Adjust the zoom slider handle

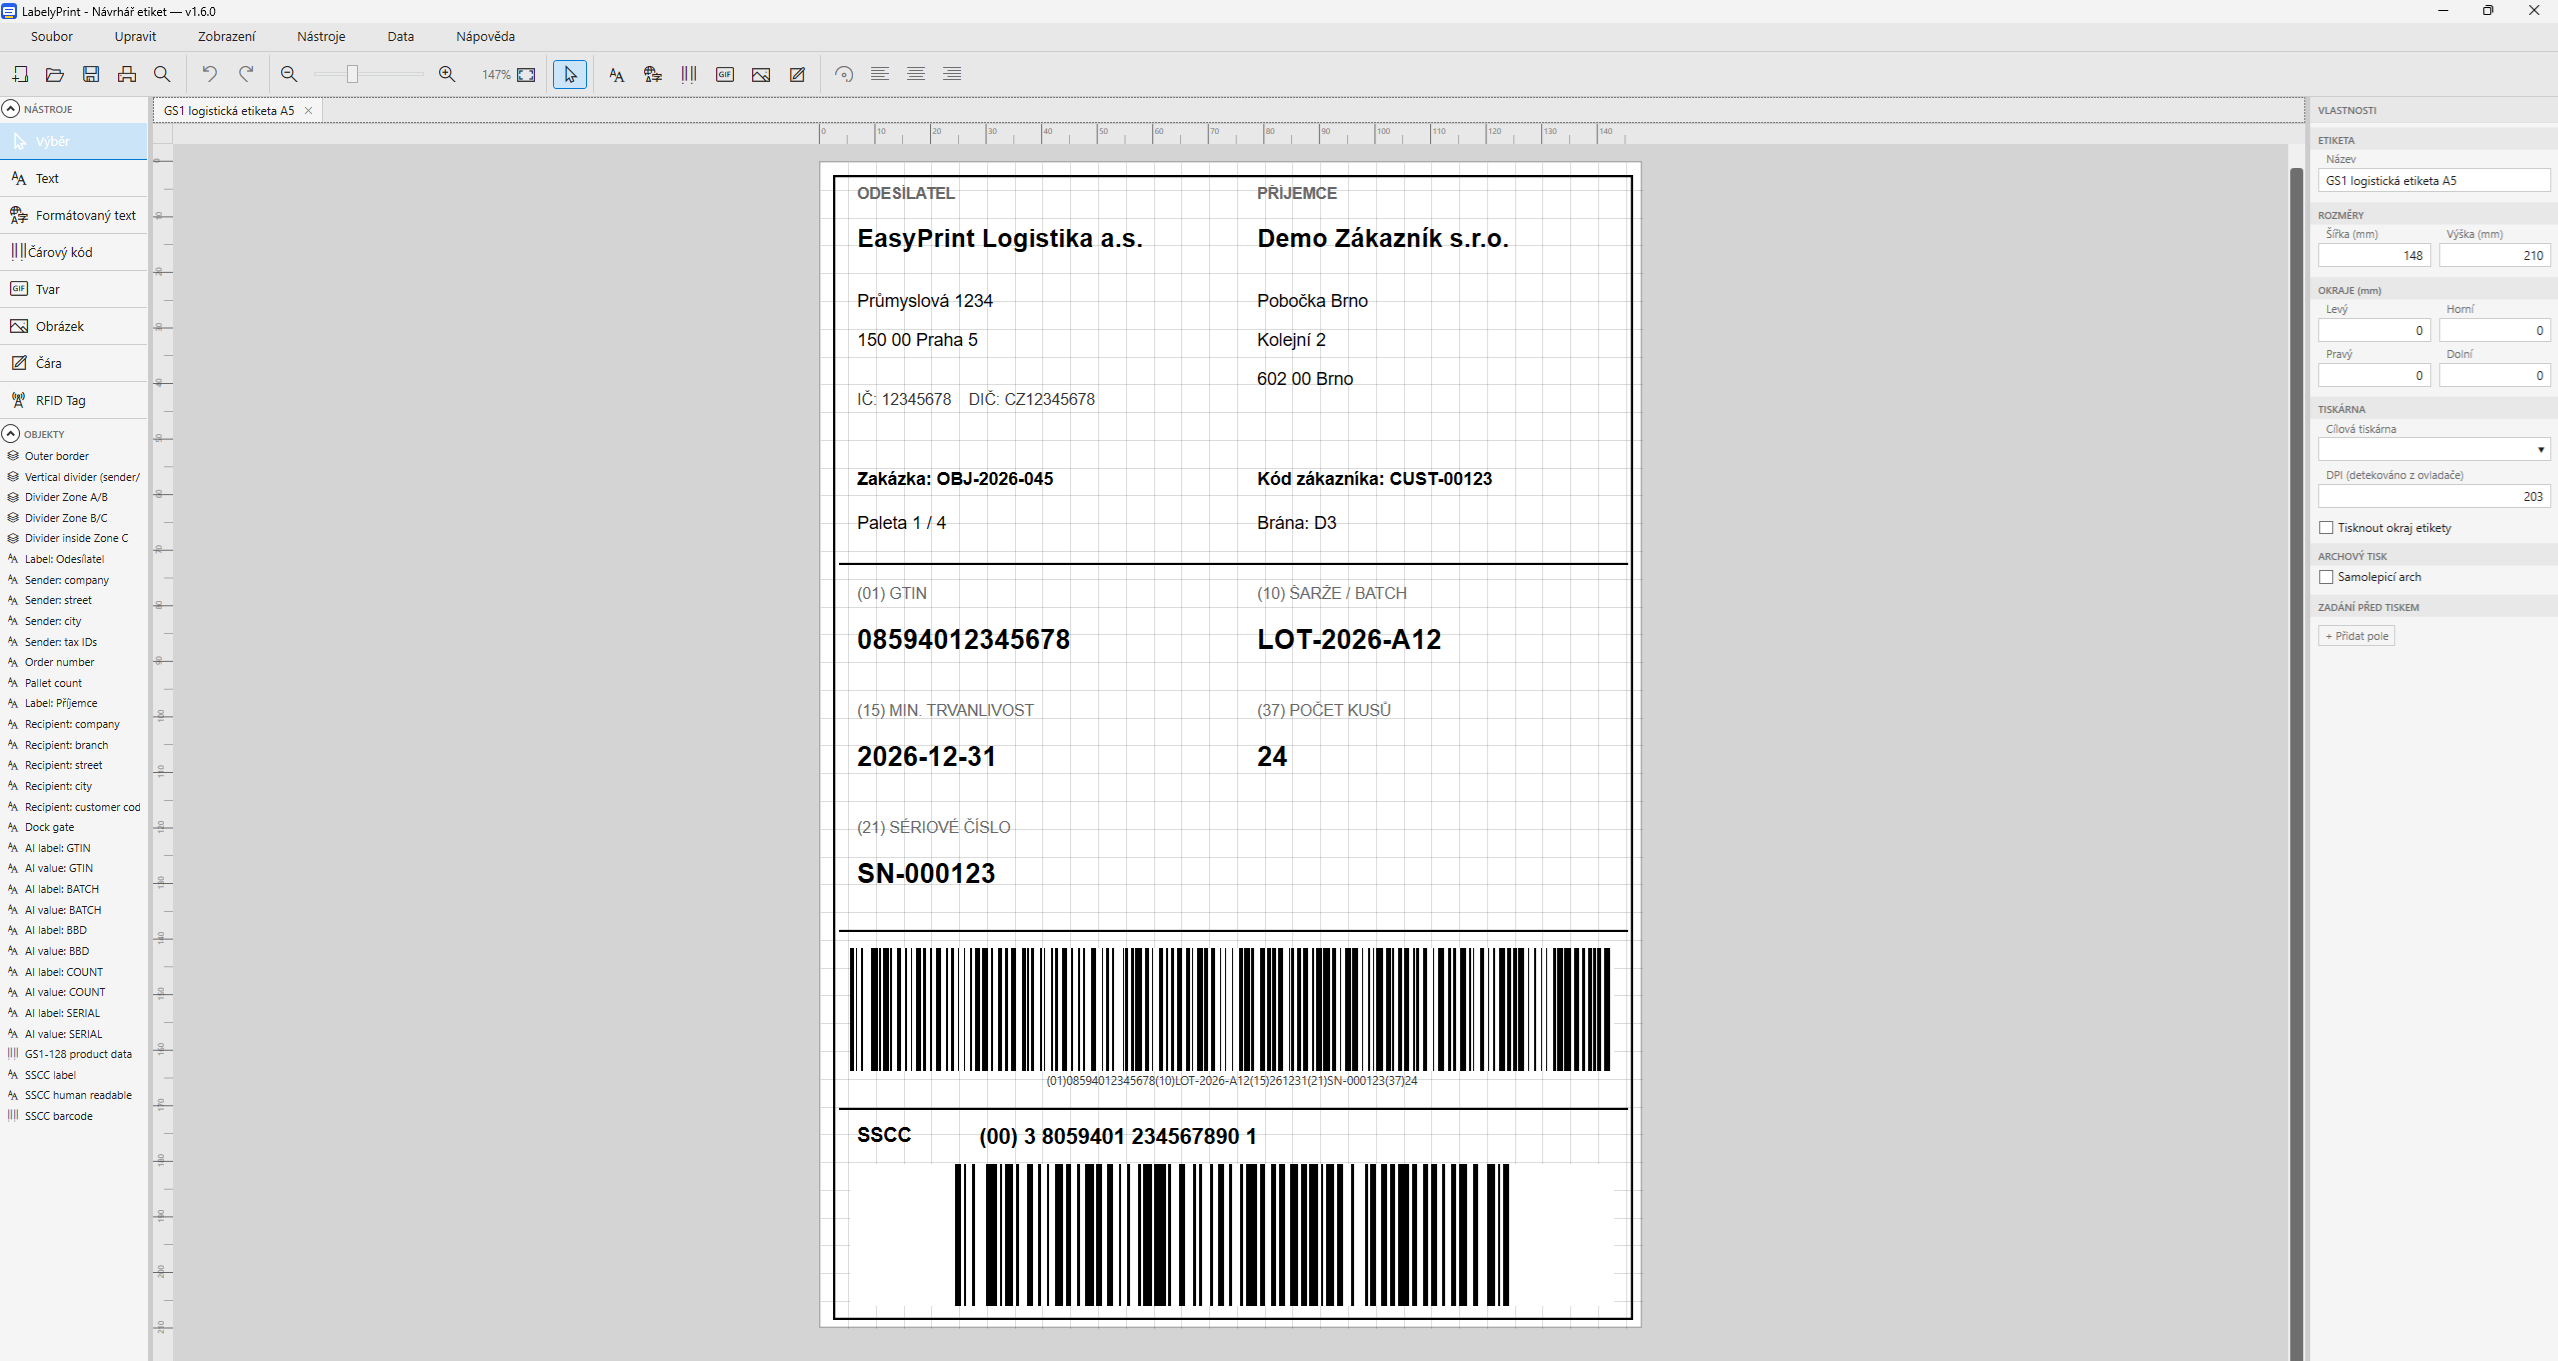pos(352,74)
